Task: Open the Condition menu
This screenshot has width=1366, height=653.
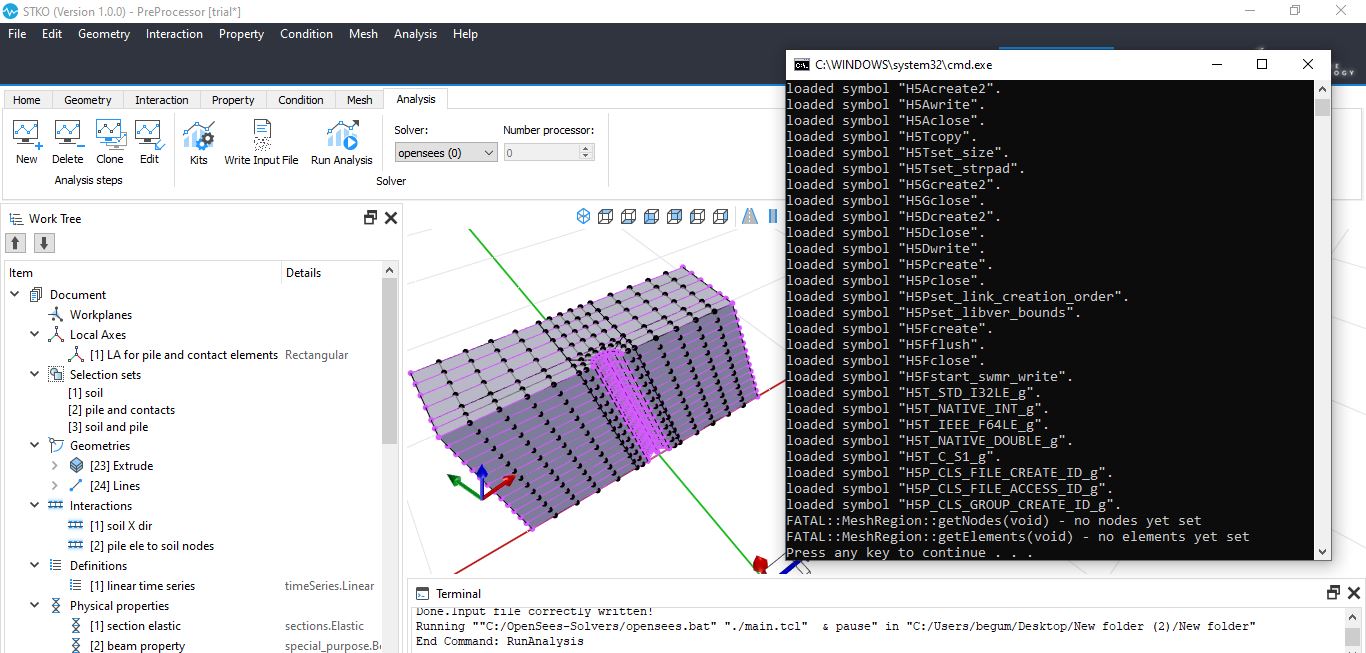Action: pyautogui.click(x=306, y=34)
